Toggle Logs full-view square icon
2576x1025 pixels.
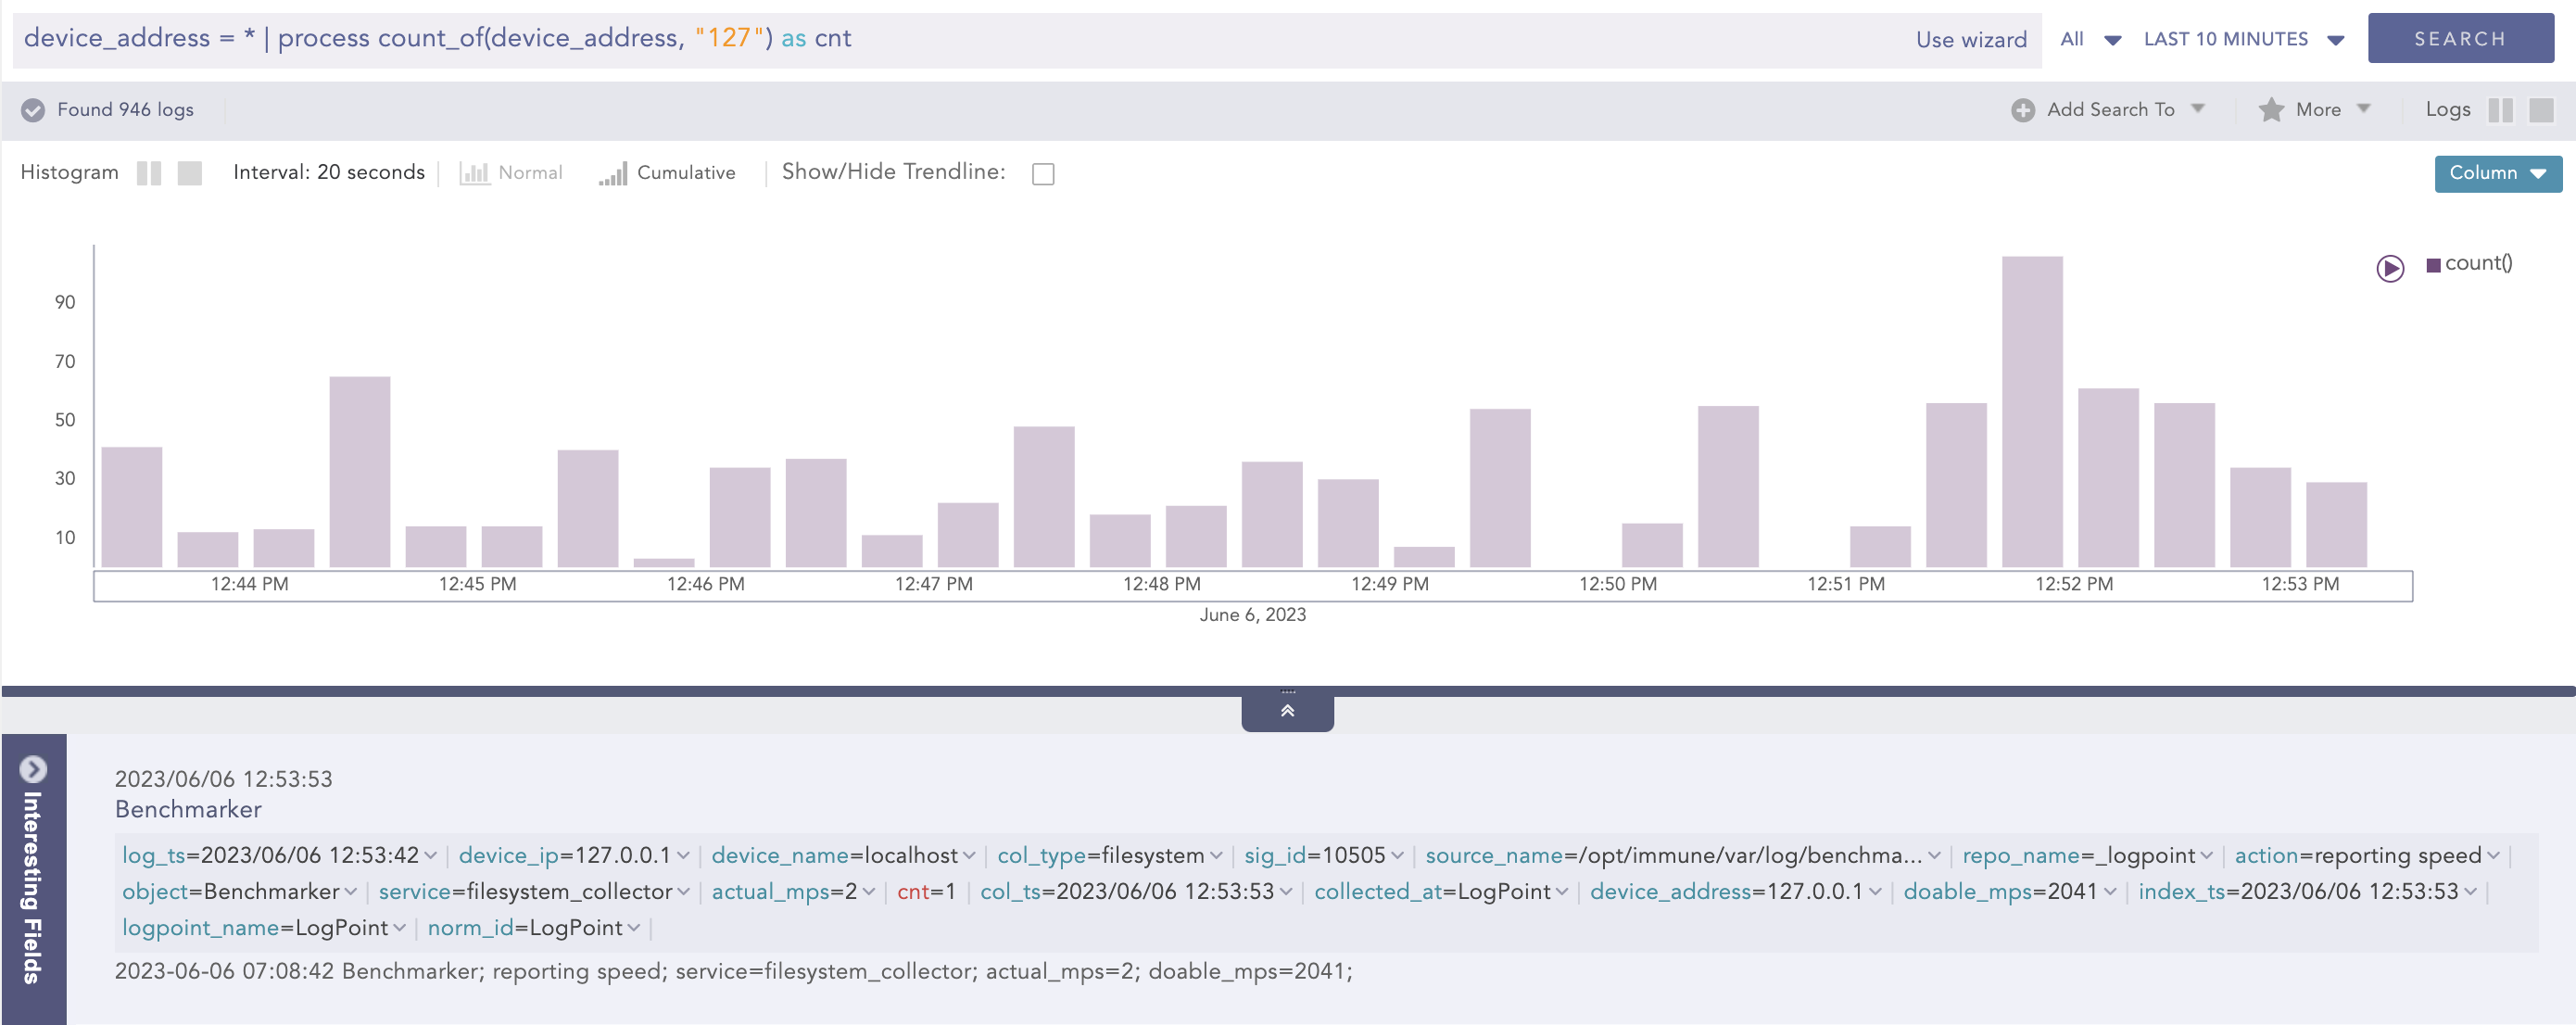[x=2540, y=110]
